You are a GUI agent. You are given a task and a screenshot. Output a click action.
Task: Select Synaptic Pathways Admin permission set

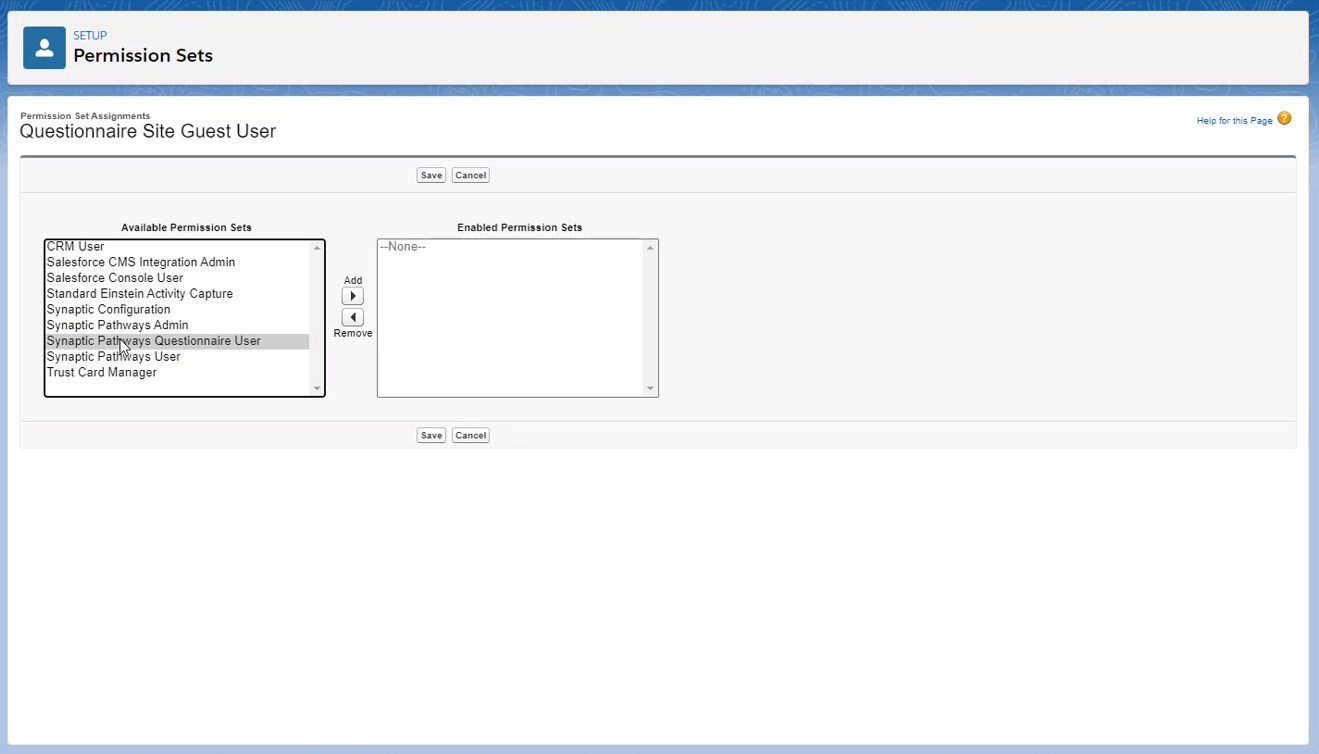point(177,325)
